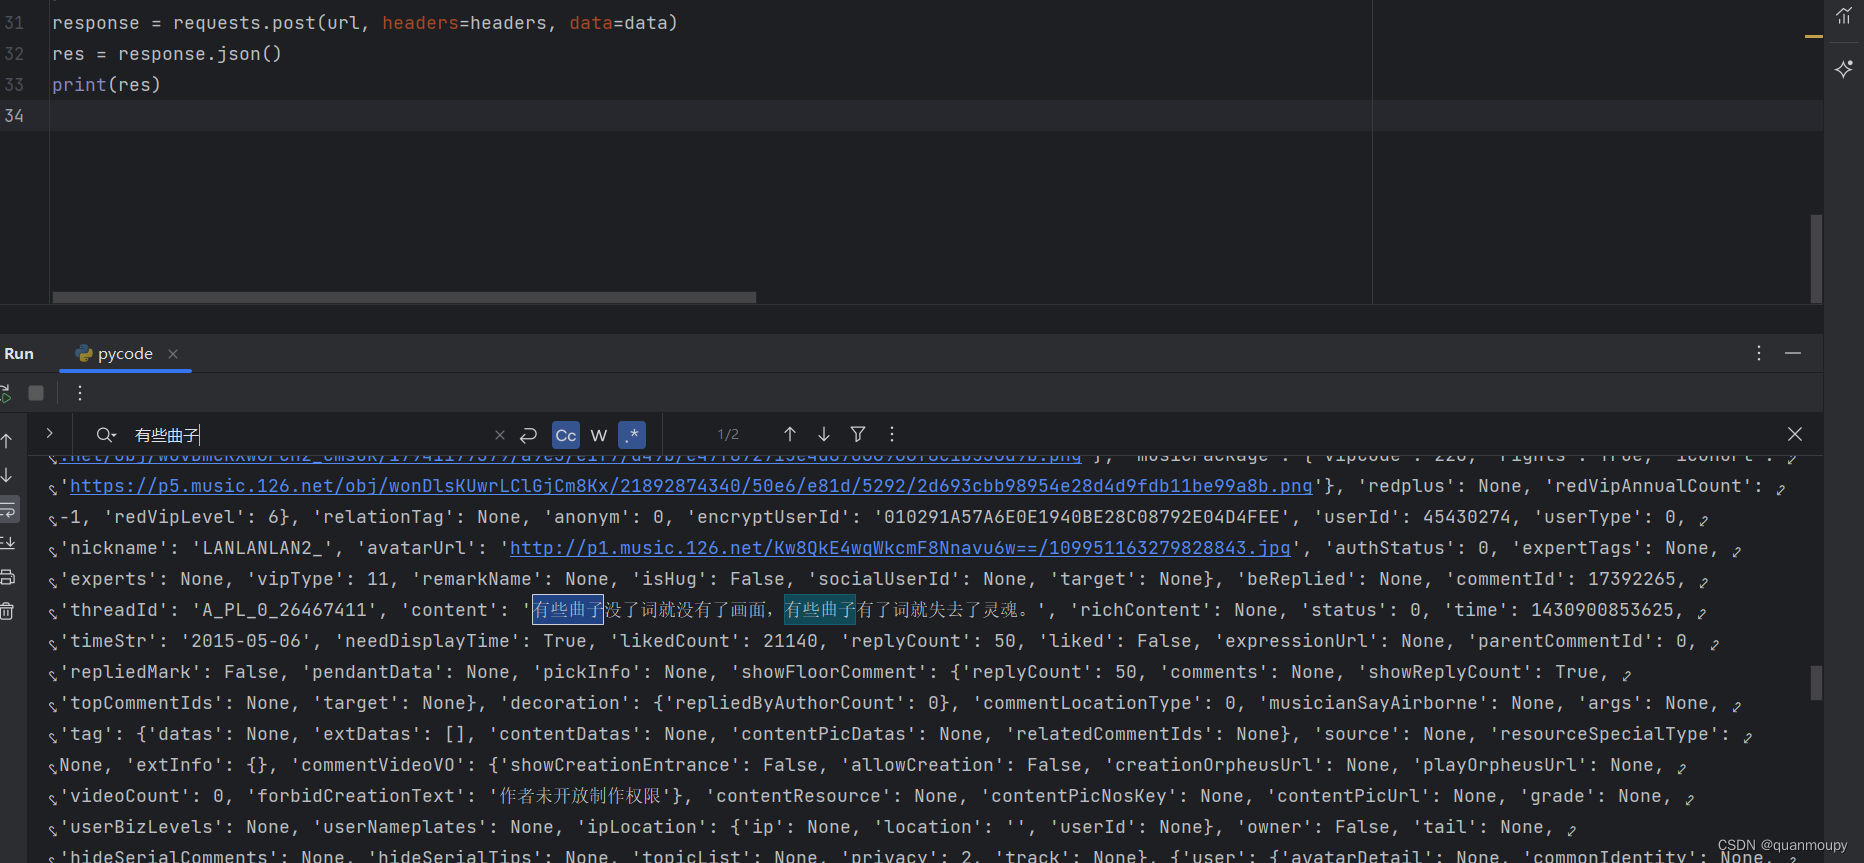Stop the running pycode process
Image resolution: width=1864 pixels, height=863 pixels.
click(36, 393)
